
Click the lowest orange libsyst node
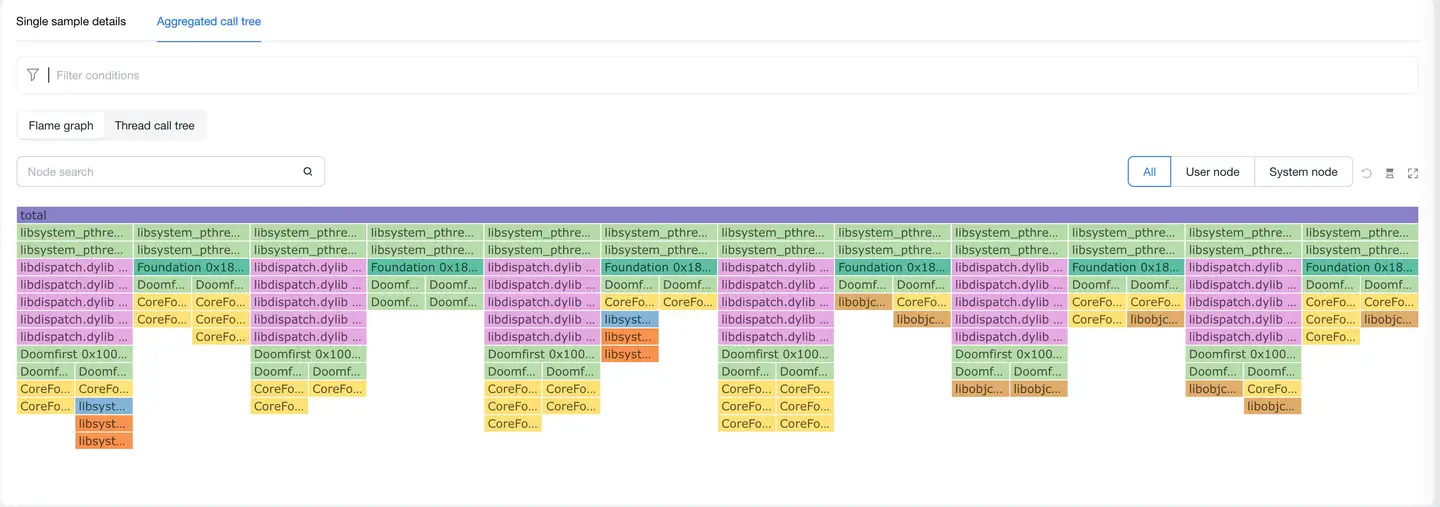pyautogui.click(x=104, y=441)
